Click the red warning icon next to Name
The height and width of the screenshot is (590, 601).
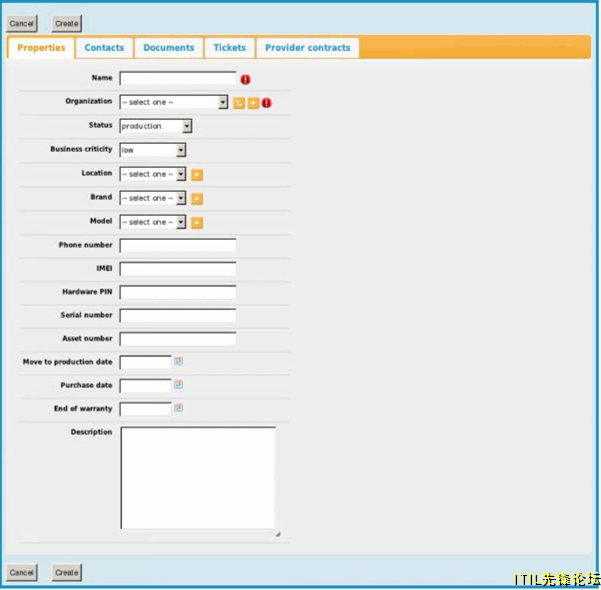point(245,79)
